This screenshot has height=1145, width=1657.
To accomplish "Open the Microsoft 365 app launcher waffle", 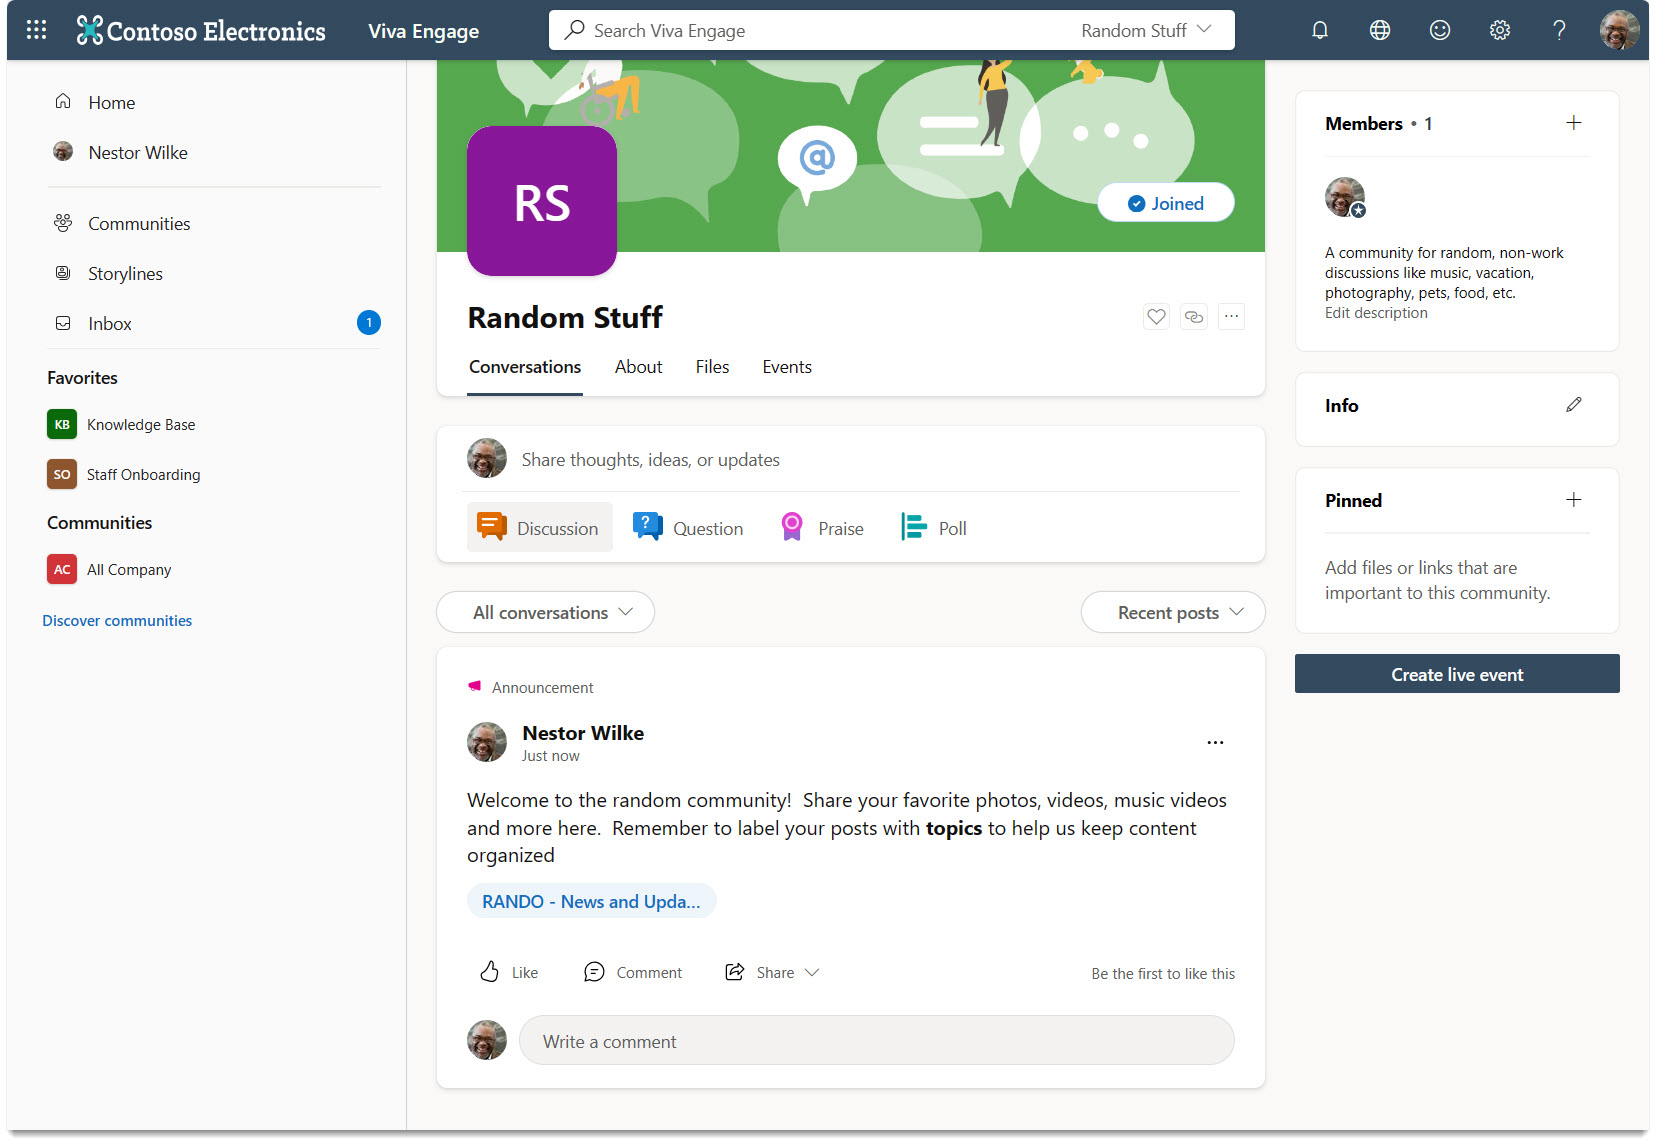I will [x=35, y=30].
